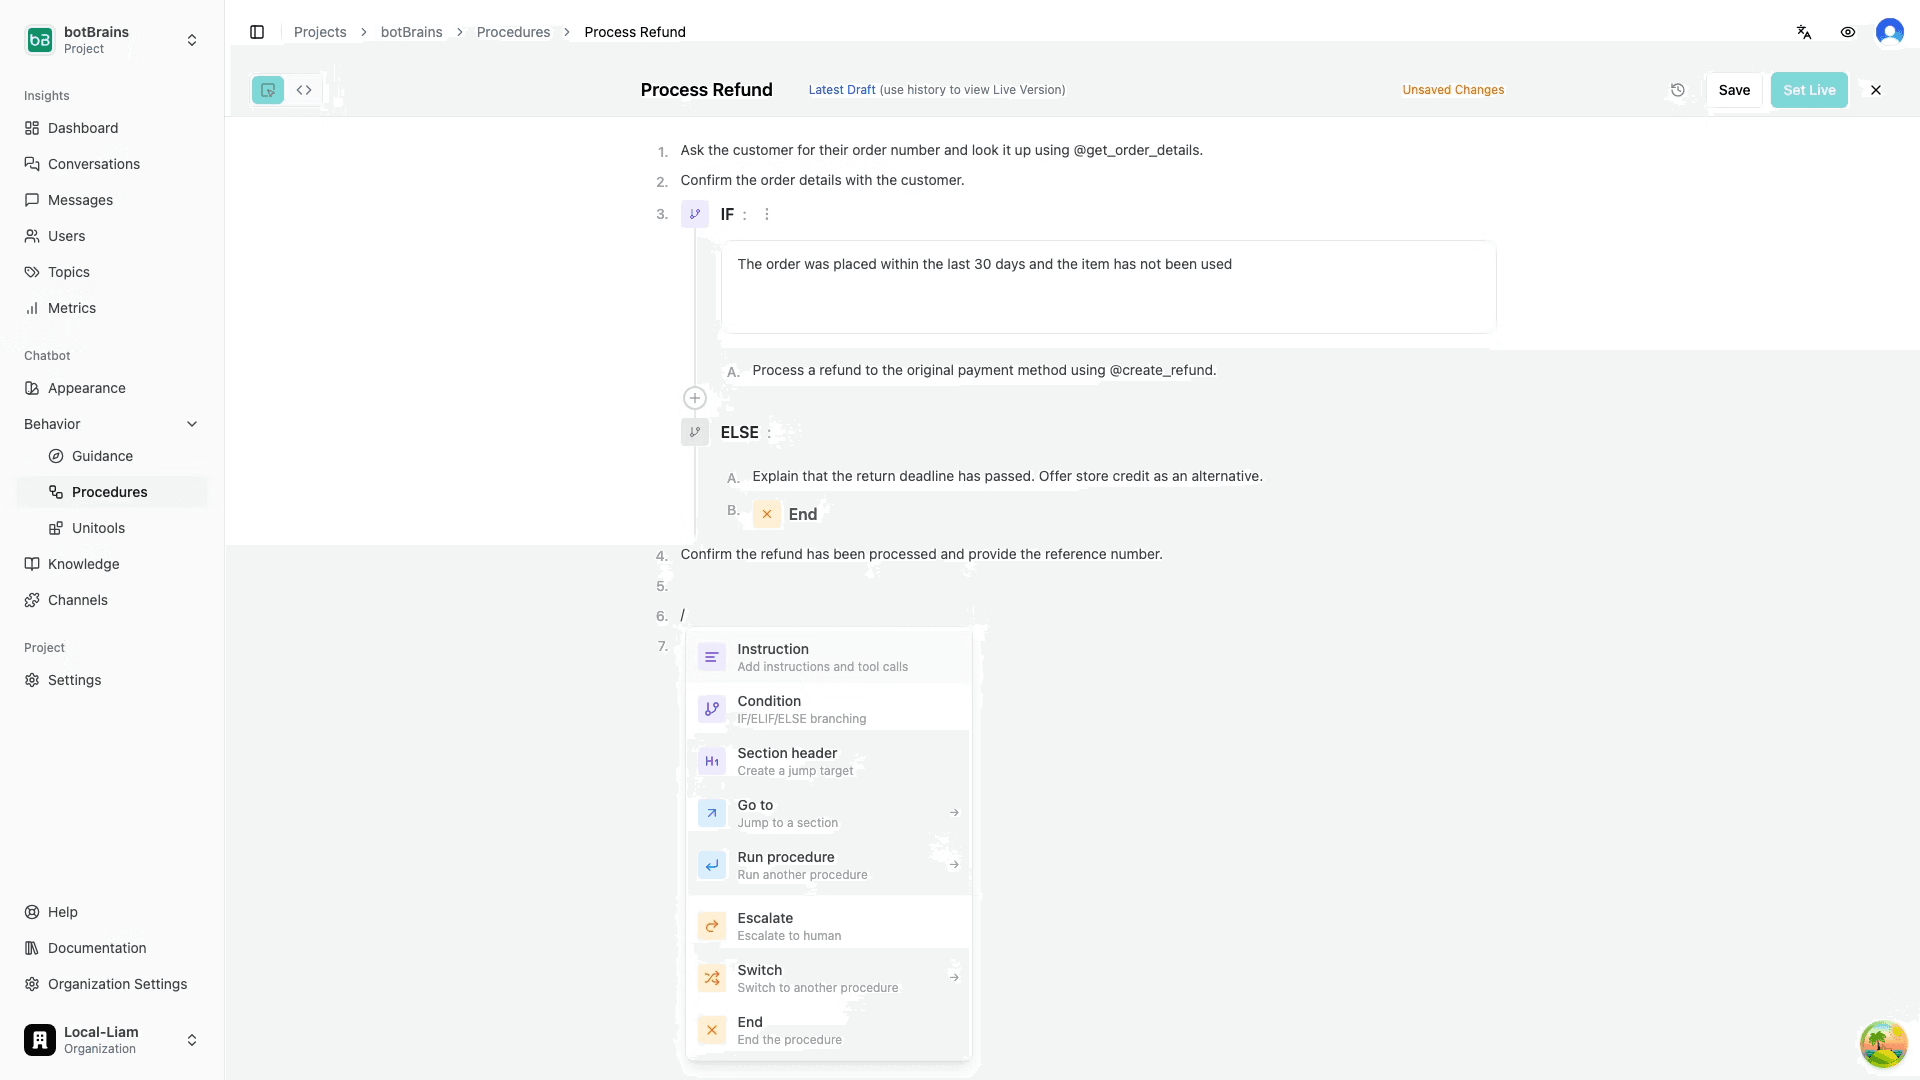
Task: Collapse the Behavior section chevron
Action: [x=192, y=424]
